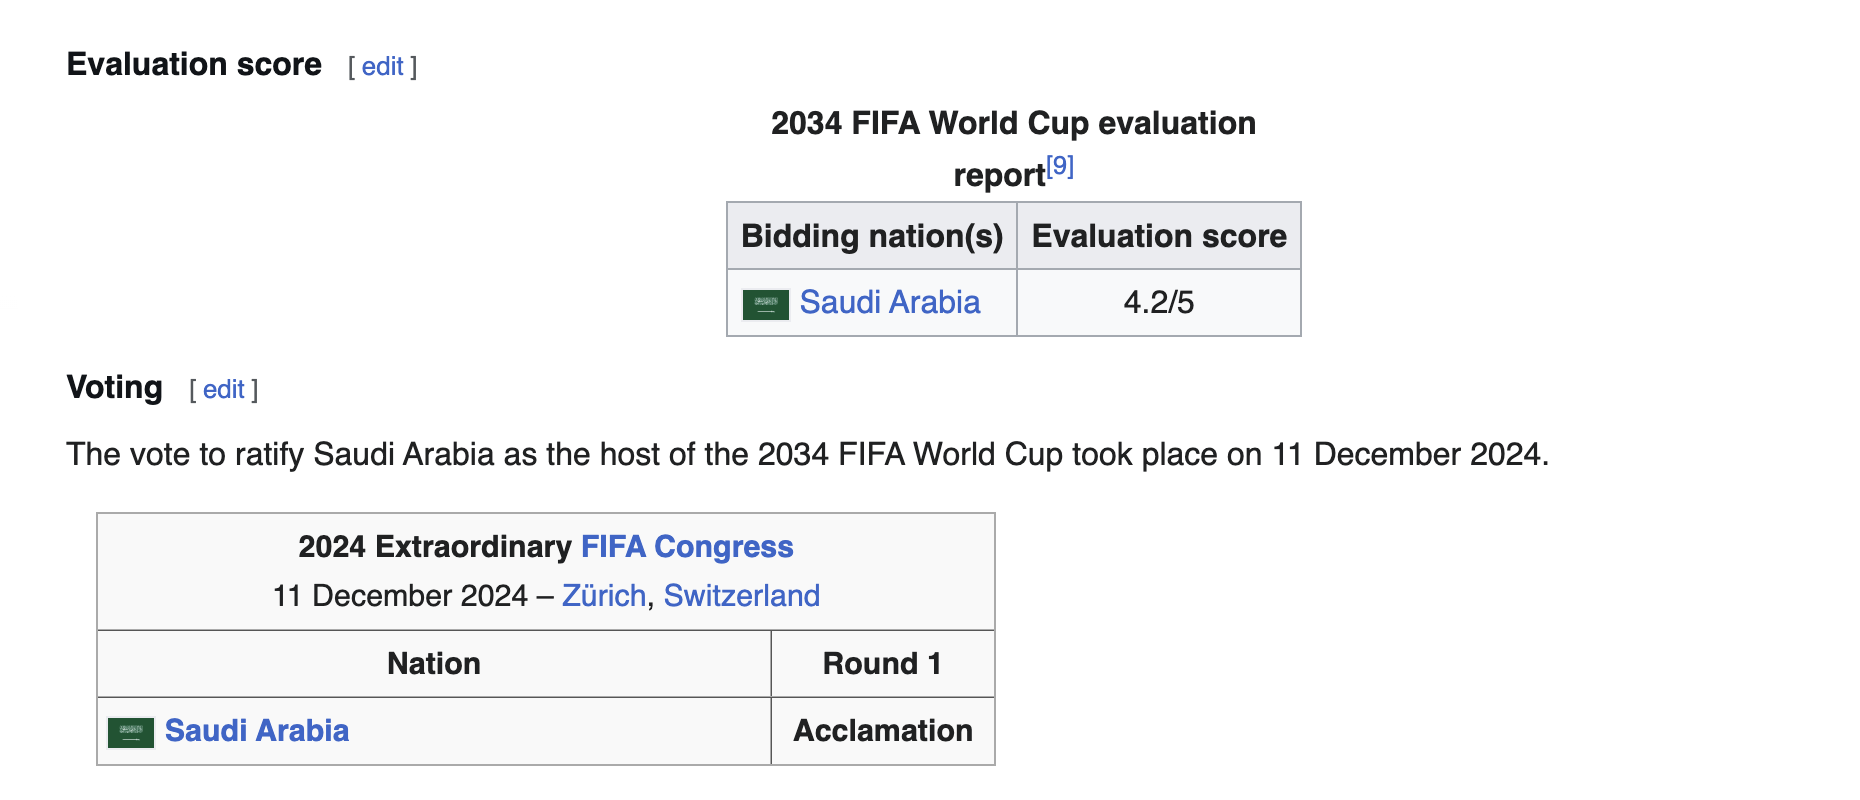The height and width of the screenshot is (800, 1860).
Task: Visit the Zürich link
Action: pyautogui.click(x=604, y=596)
